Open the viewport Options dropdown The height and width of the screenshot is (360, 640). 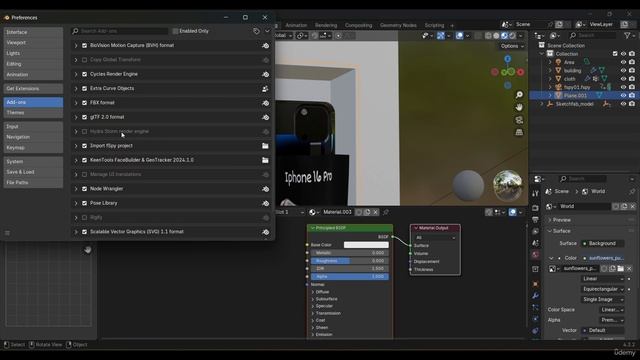pyautogui.click(x=512, y=46)
